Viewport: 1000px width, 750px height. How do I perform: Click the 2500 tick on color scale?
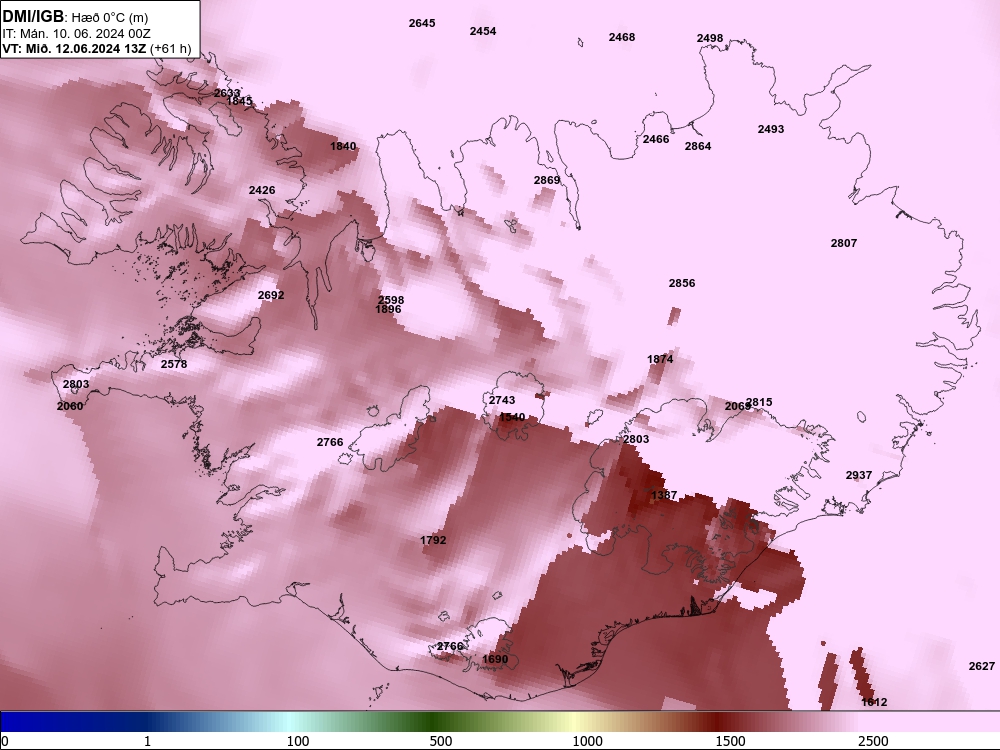click(873, 741)
